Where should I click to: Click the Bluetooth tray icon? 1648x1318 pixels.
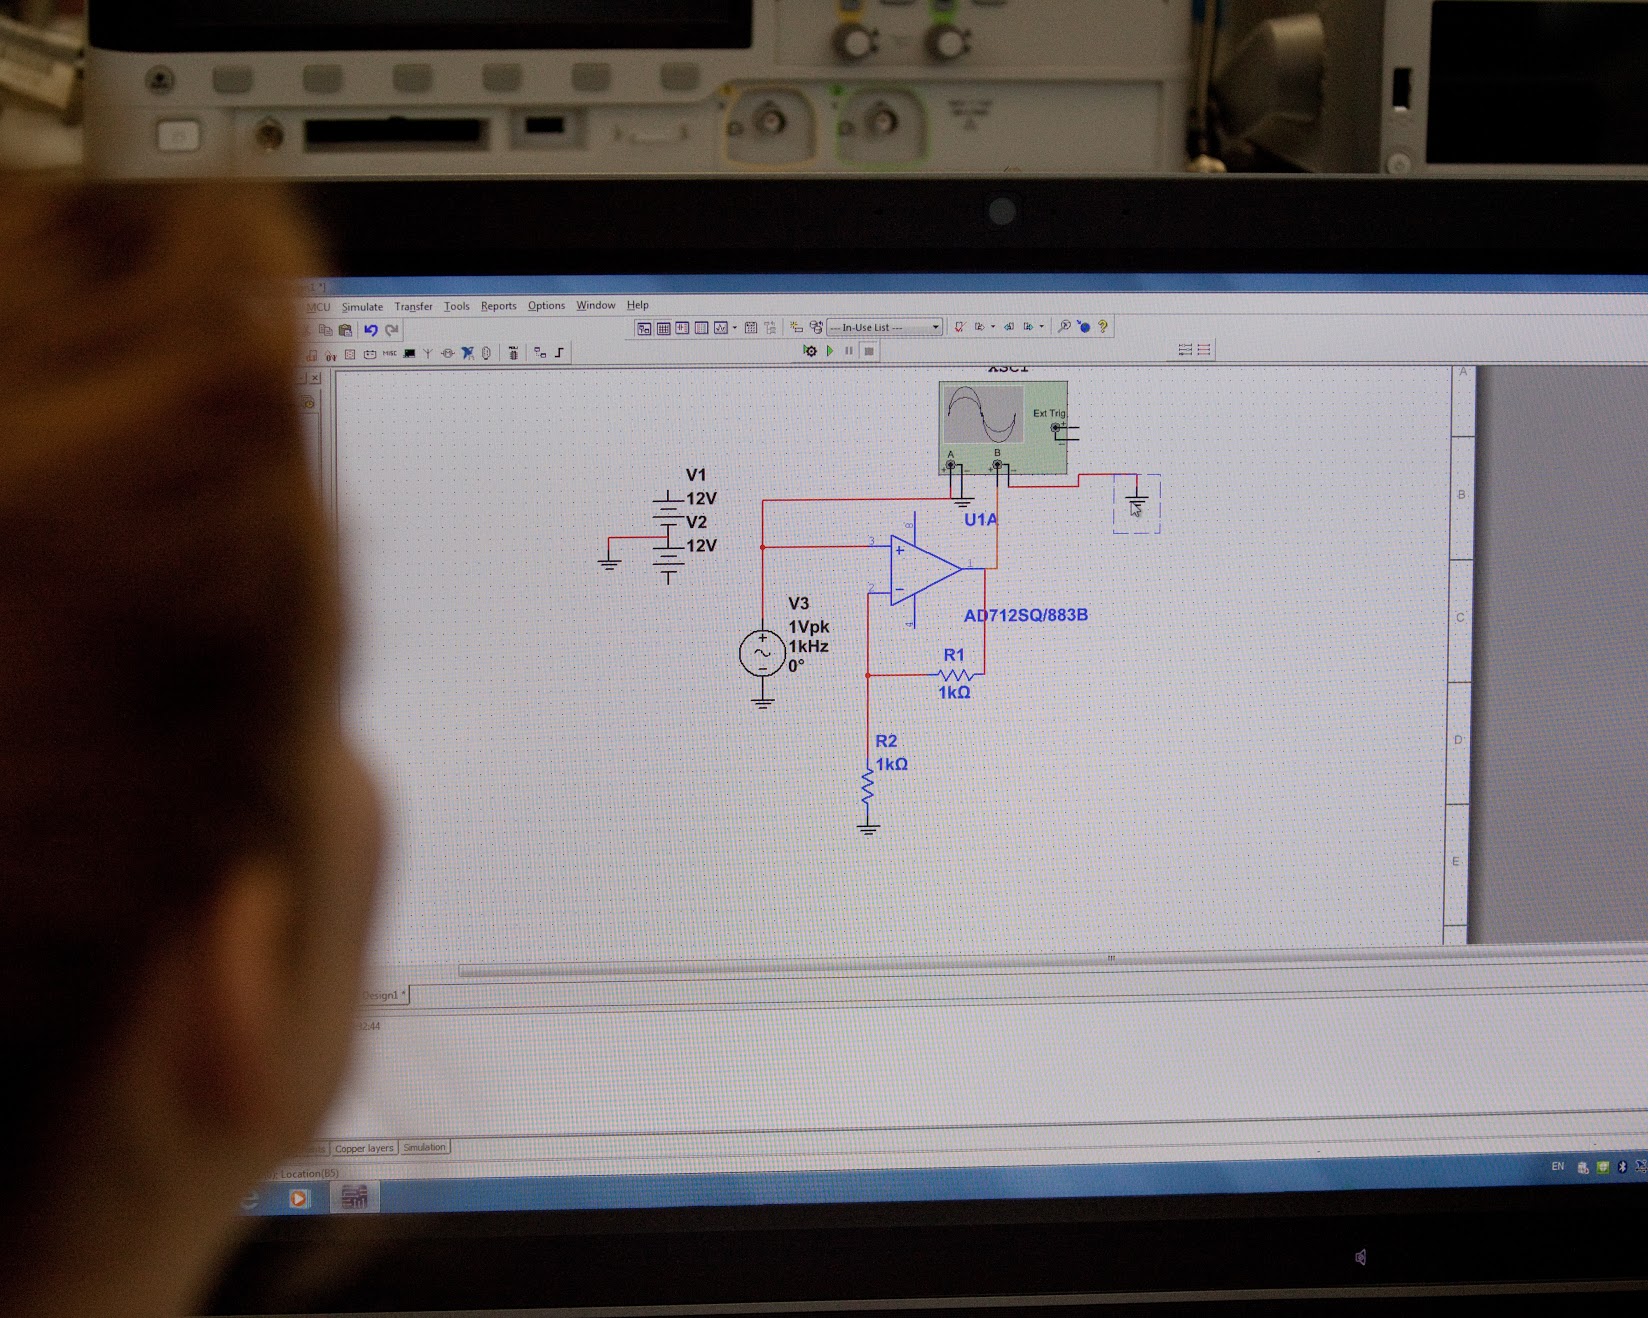pos(1622,1167)
